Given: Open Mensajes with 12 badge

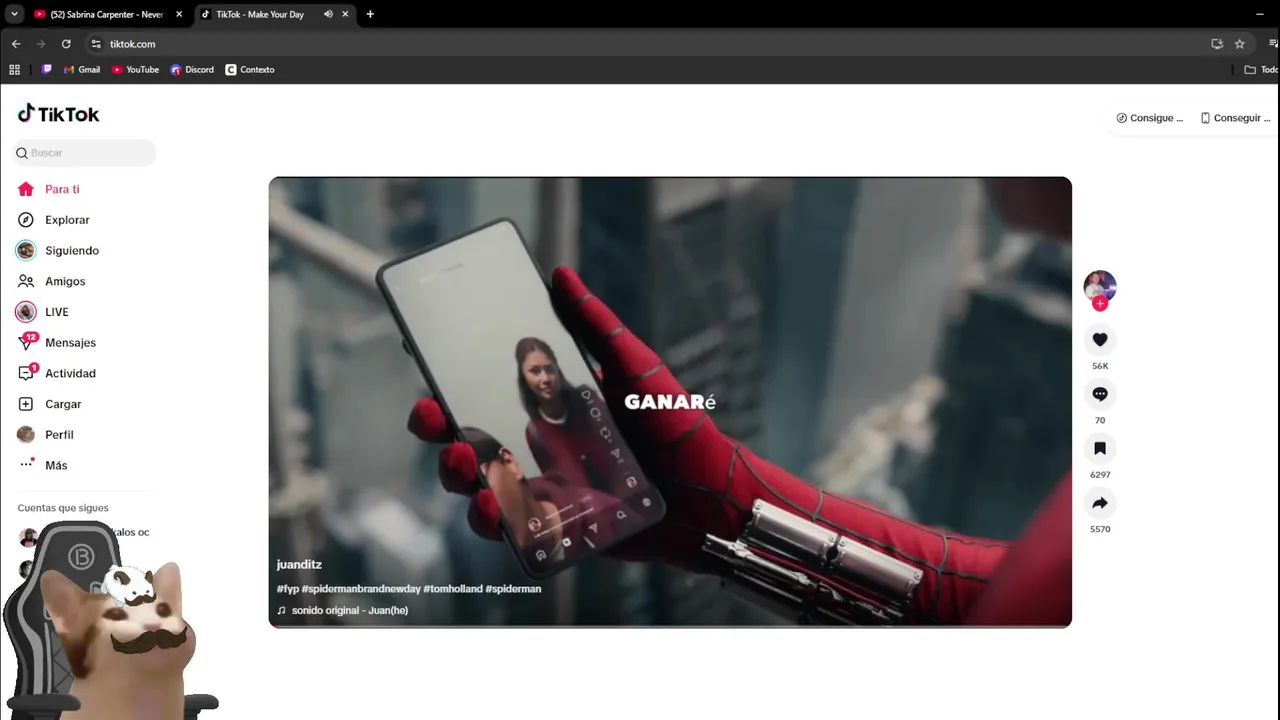Looking at the screenshot, I should pos(57,342).
